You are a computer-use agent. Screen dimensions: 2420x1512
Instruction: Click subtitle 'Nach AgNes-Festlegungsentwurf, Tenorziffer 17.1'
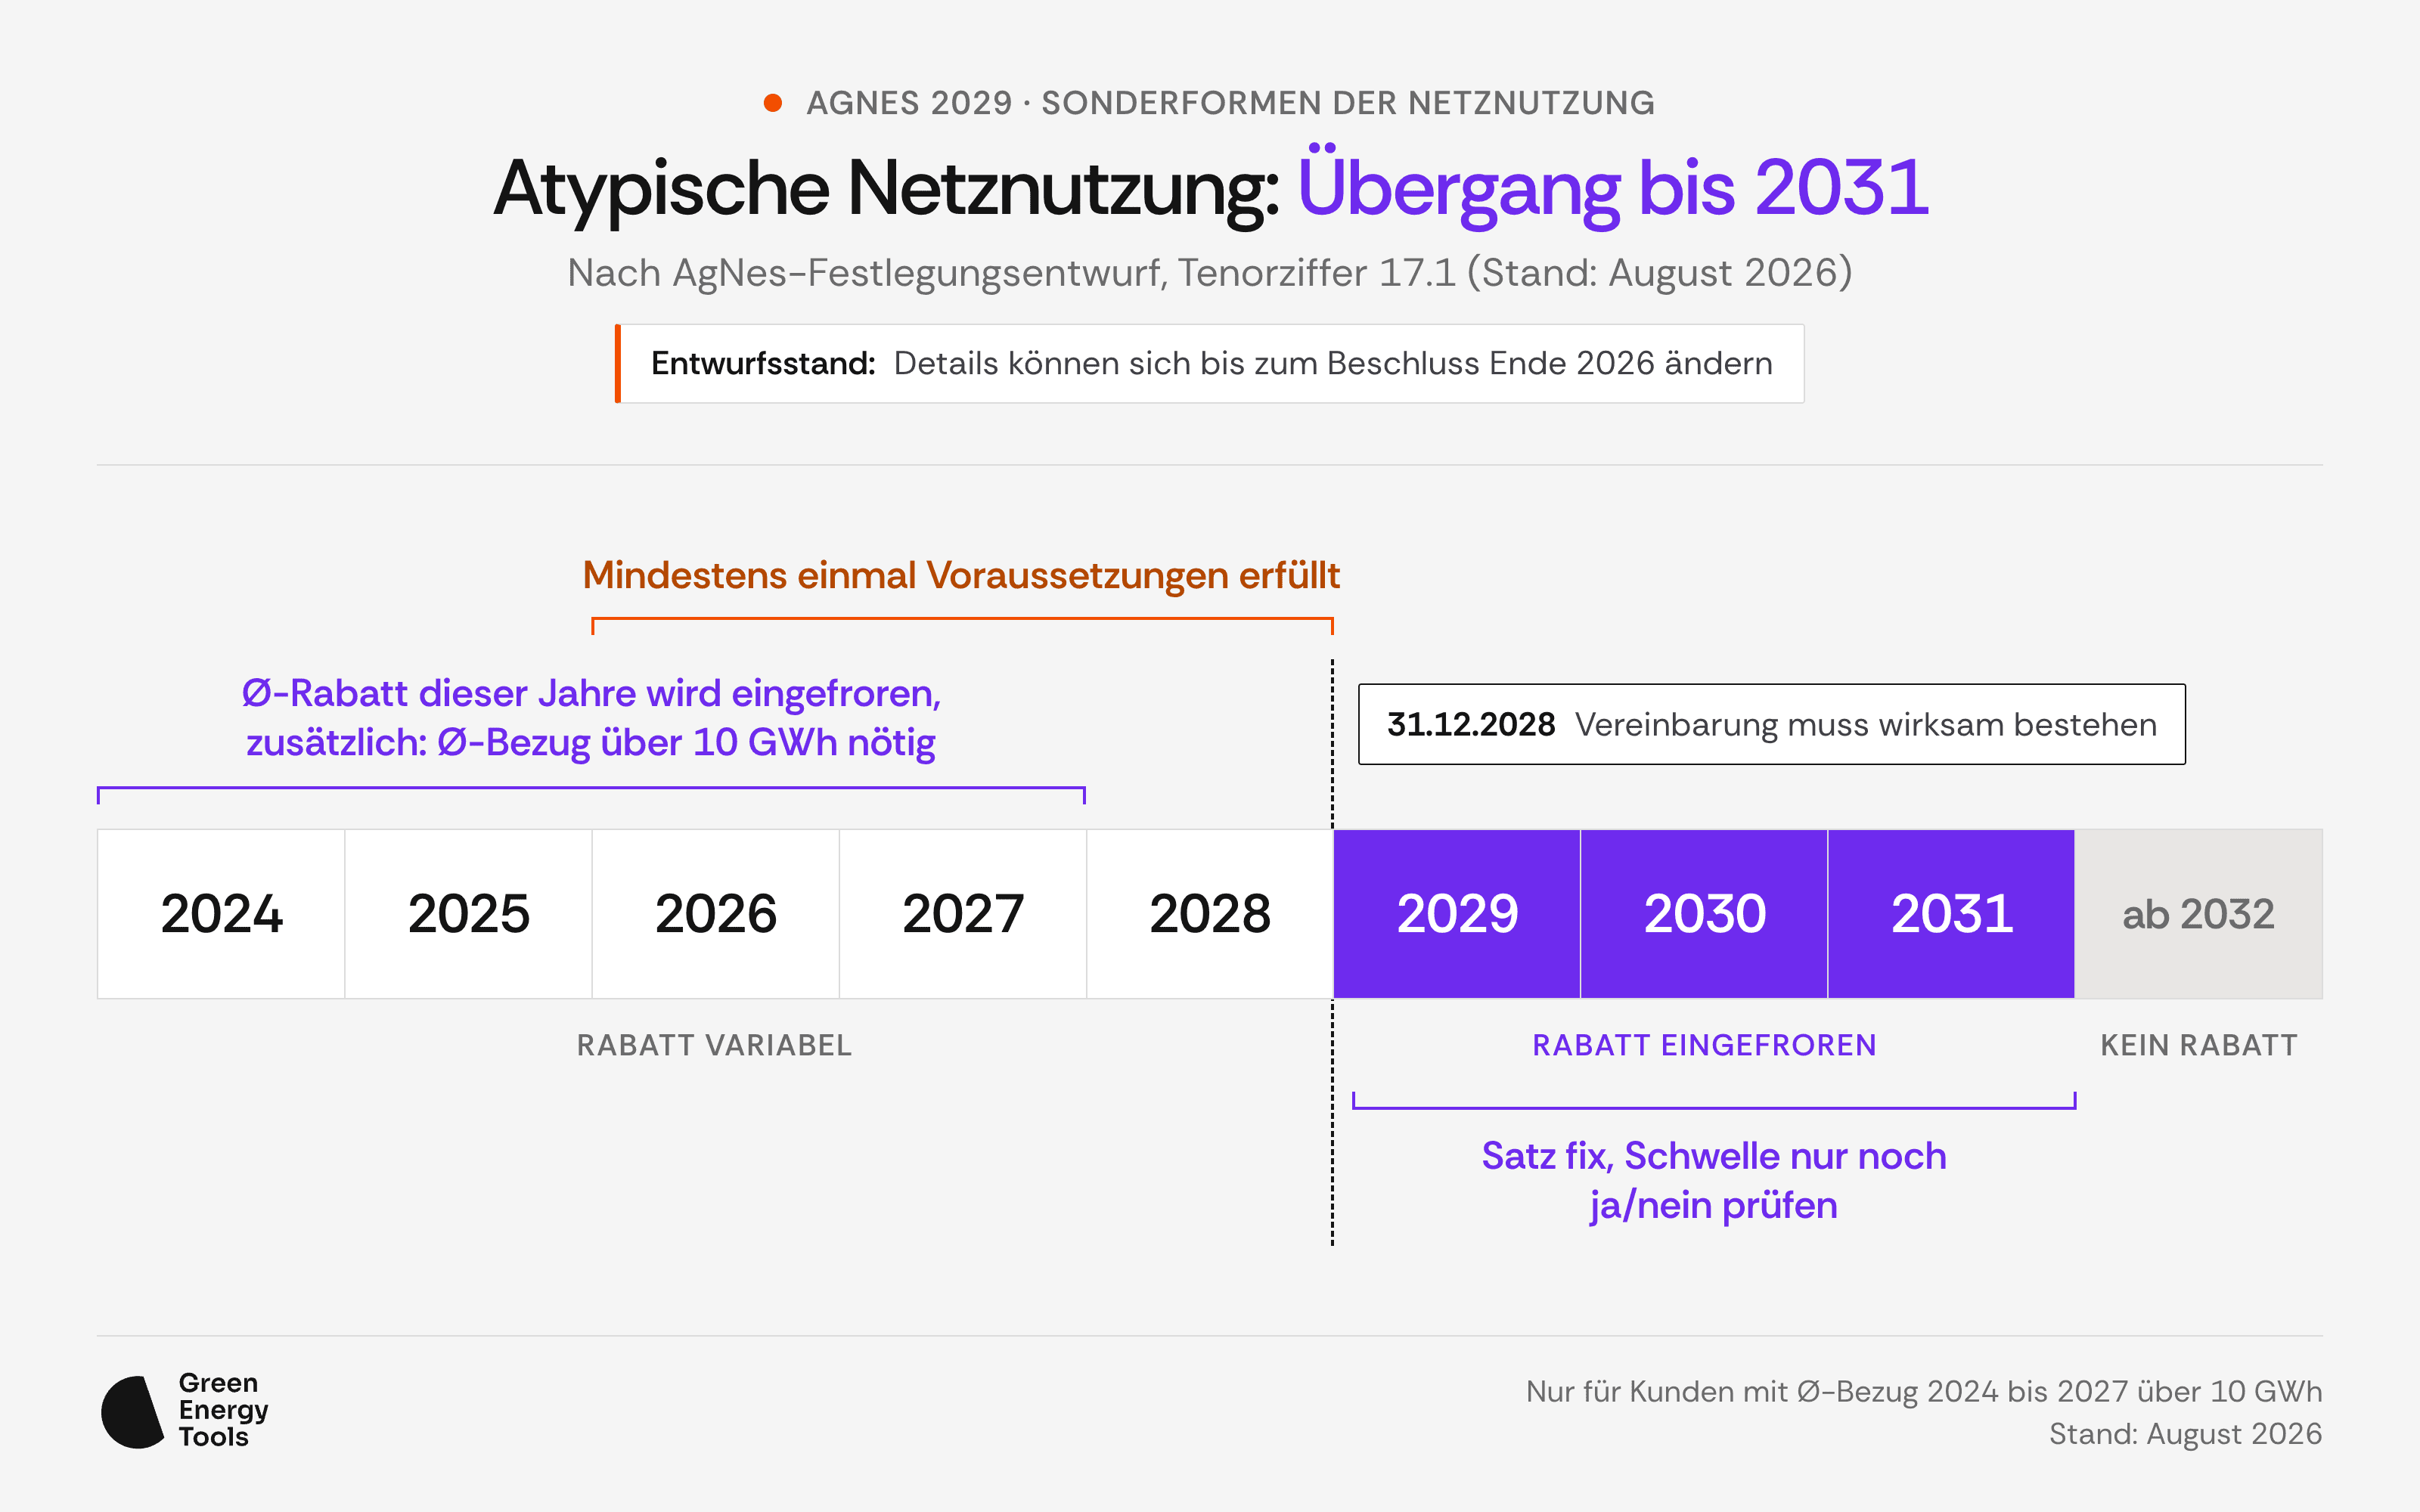click(x=1011, y=273)
